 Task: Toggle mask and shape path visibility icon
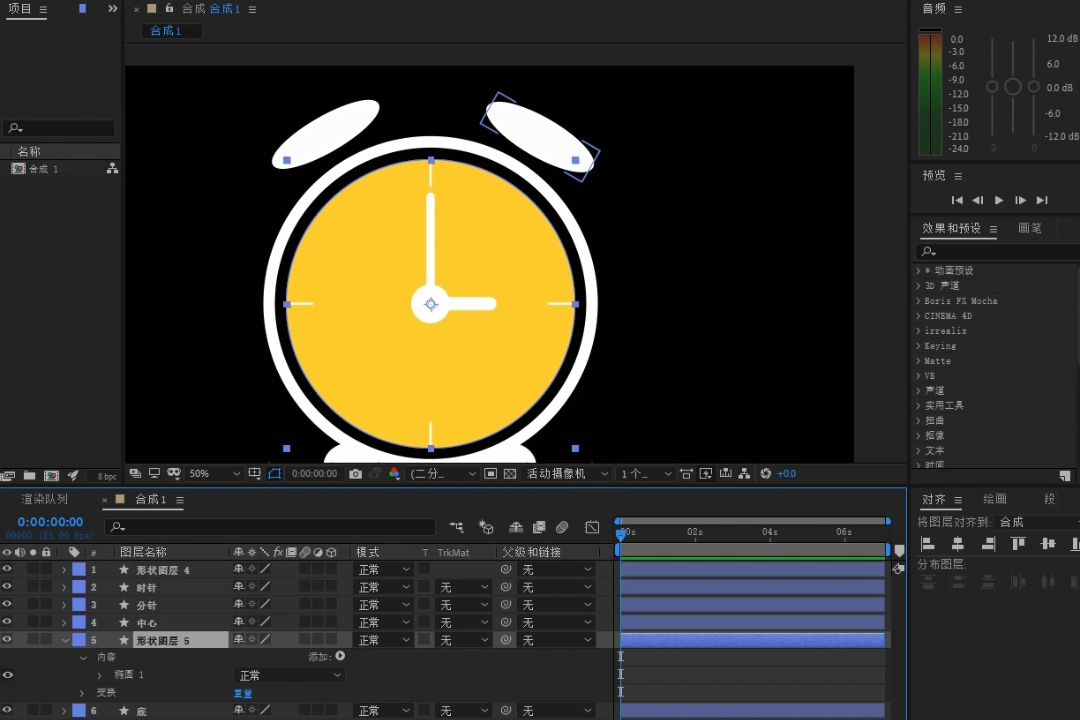click(x=274, y=473)
